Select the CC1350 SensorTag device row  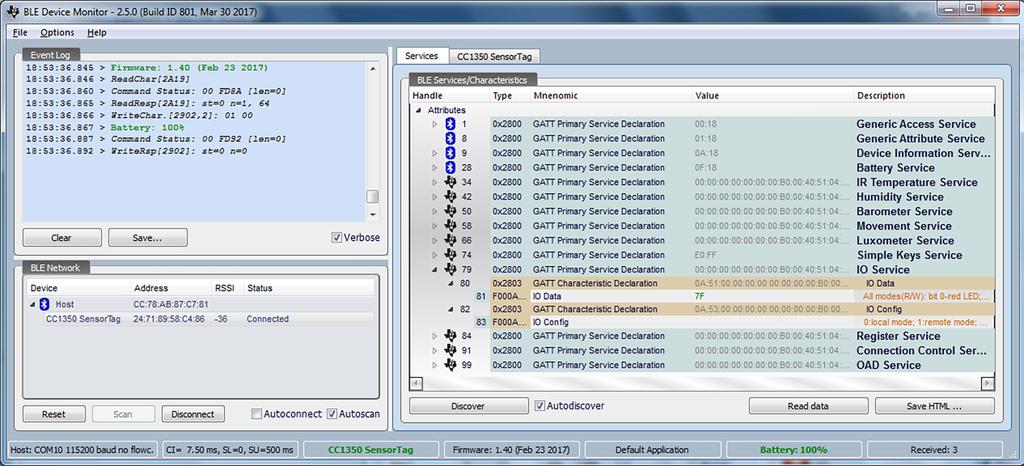coord(200,319)
